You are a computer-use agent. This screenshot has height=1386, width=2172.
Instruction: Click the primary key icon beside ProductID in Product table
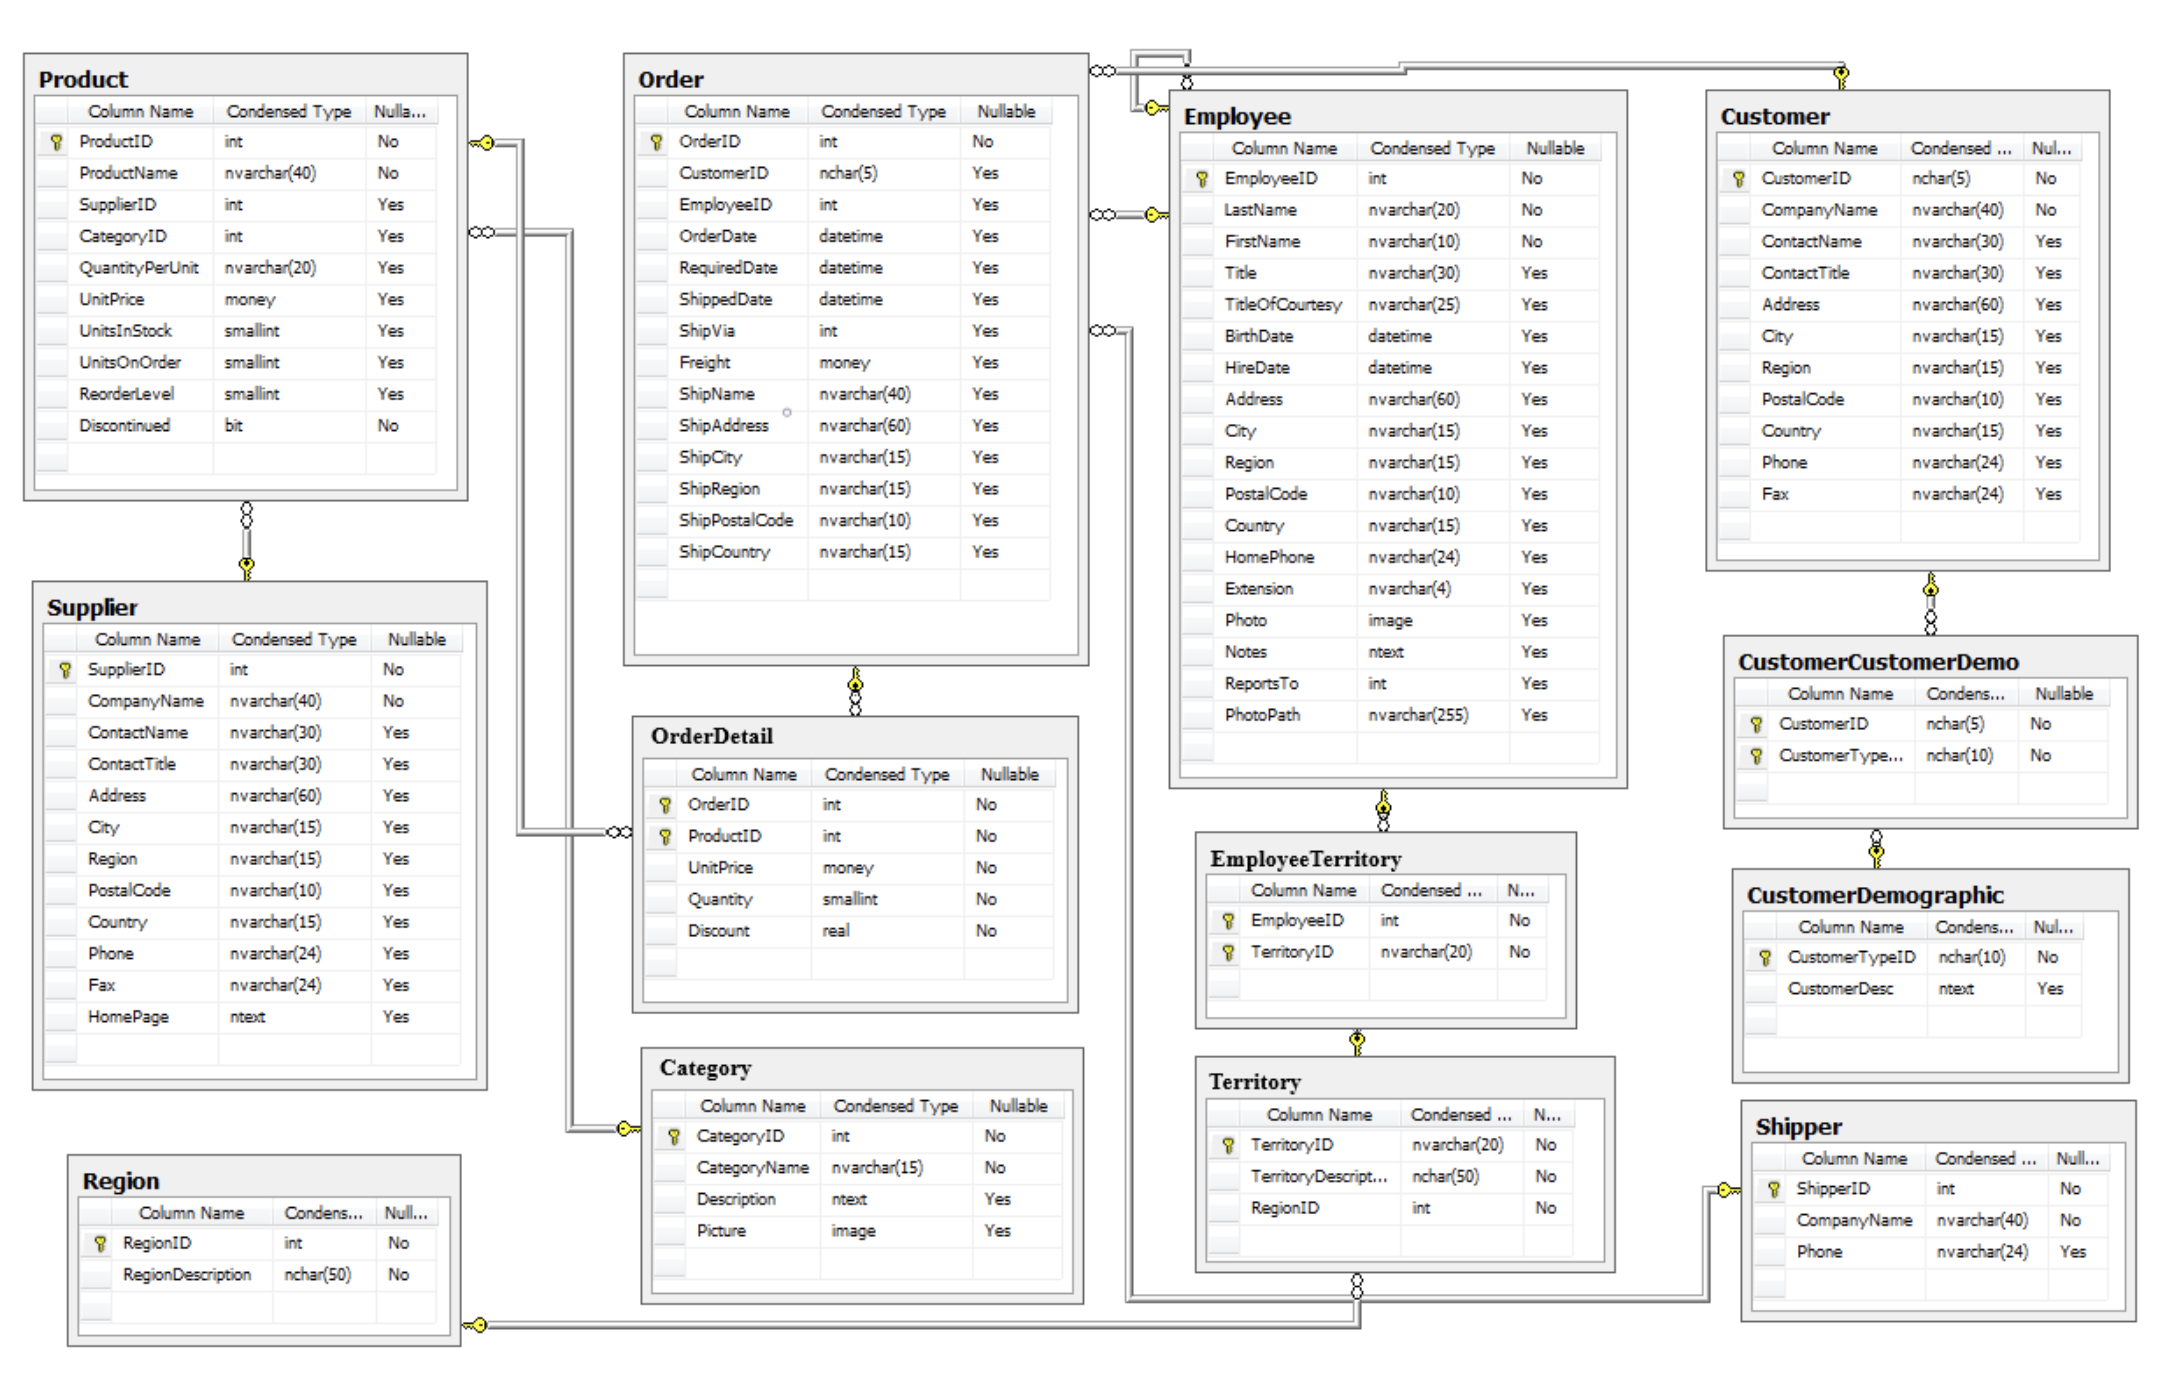point(56,142)
